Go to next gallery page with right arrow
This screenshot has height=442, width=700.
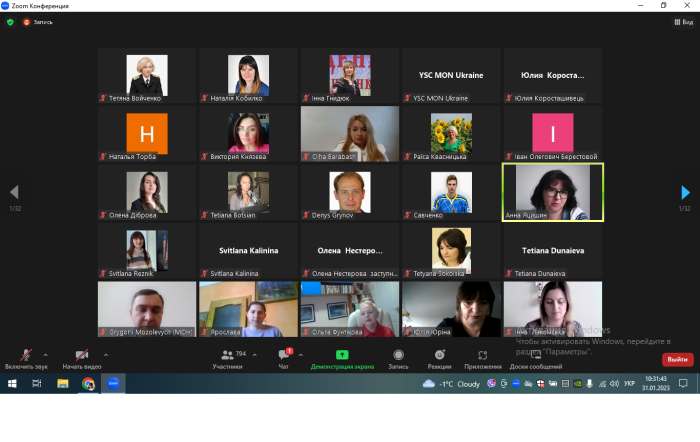tap(685, 192)
